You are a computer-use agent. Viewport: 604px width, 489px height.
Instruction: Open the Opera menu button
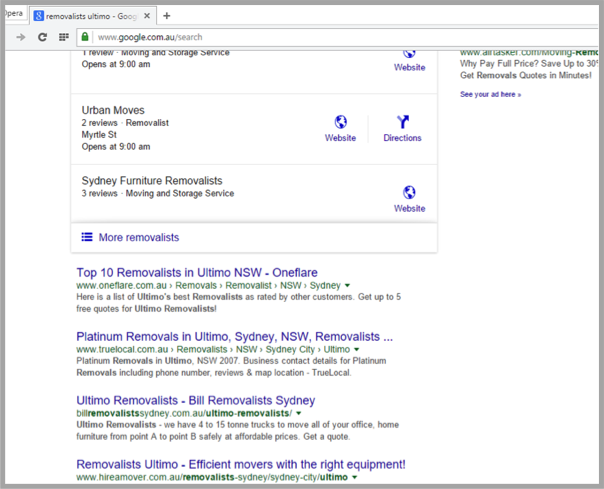[12, 14]
